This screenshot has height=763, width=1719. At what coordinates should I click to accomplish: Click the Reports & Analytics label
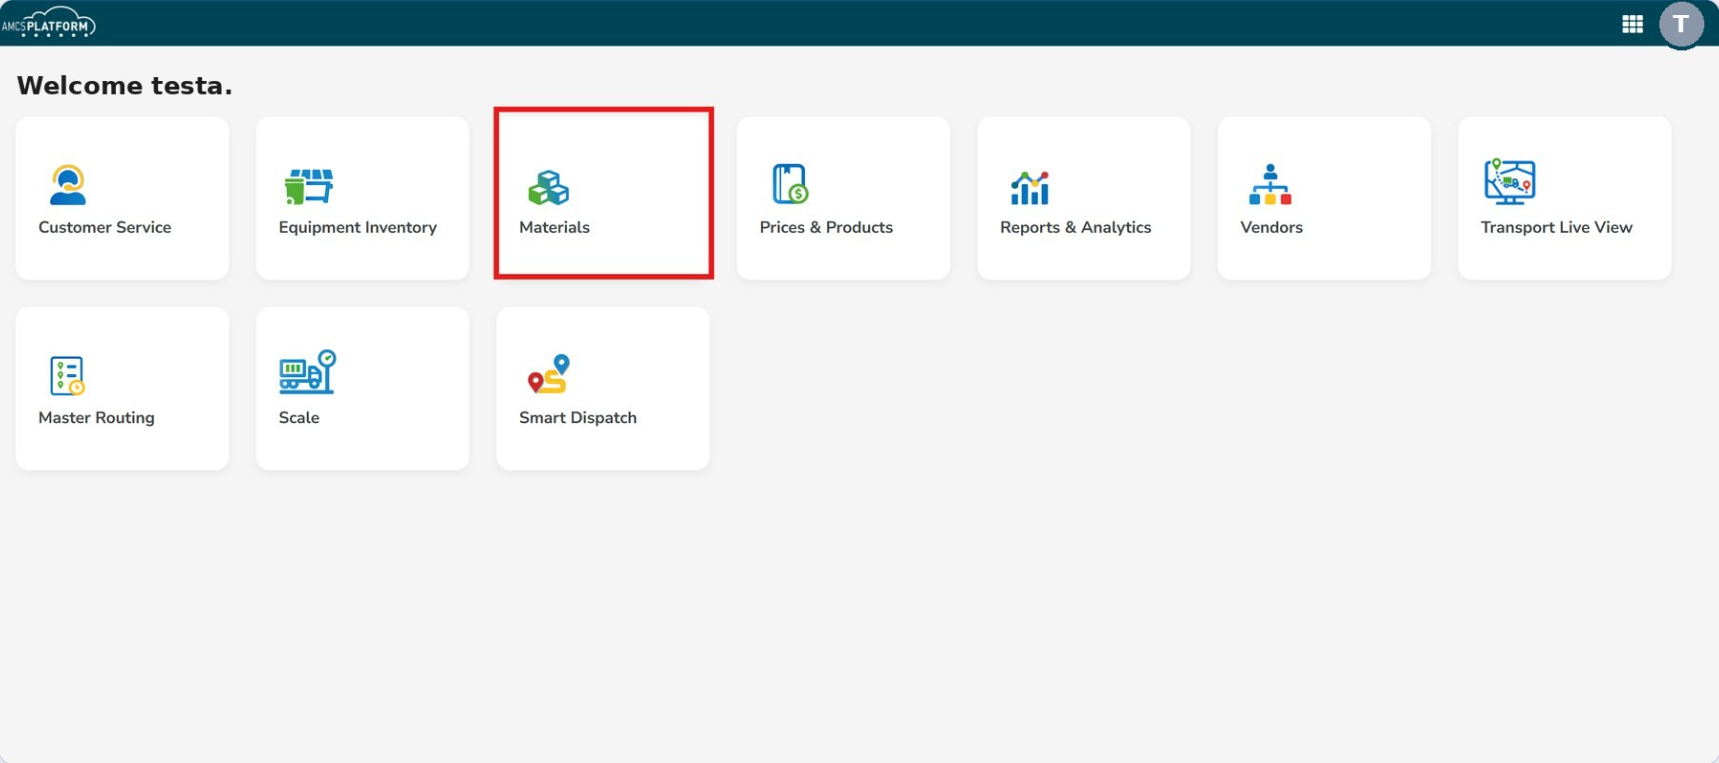click(x=1076, y=227)
